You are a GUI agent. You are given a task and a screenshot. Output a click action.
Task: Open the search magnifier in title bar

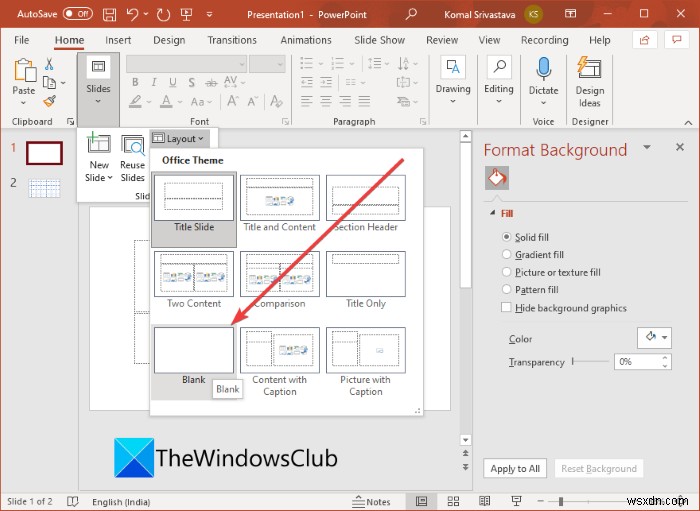pyautogui.click(x=411, y=14)
